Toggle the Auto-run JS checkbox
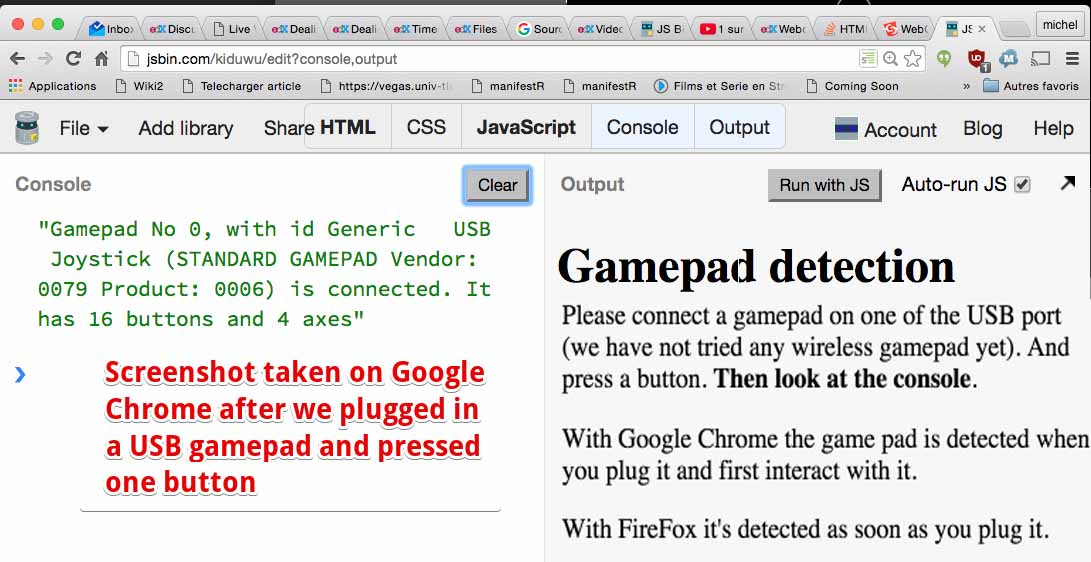The image size is (1091, 562). (x=1022, y=184)
